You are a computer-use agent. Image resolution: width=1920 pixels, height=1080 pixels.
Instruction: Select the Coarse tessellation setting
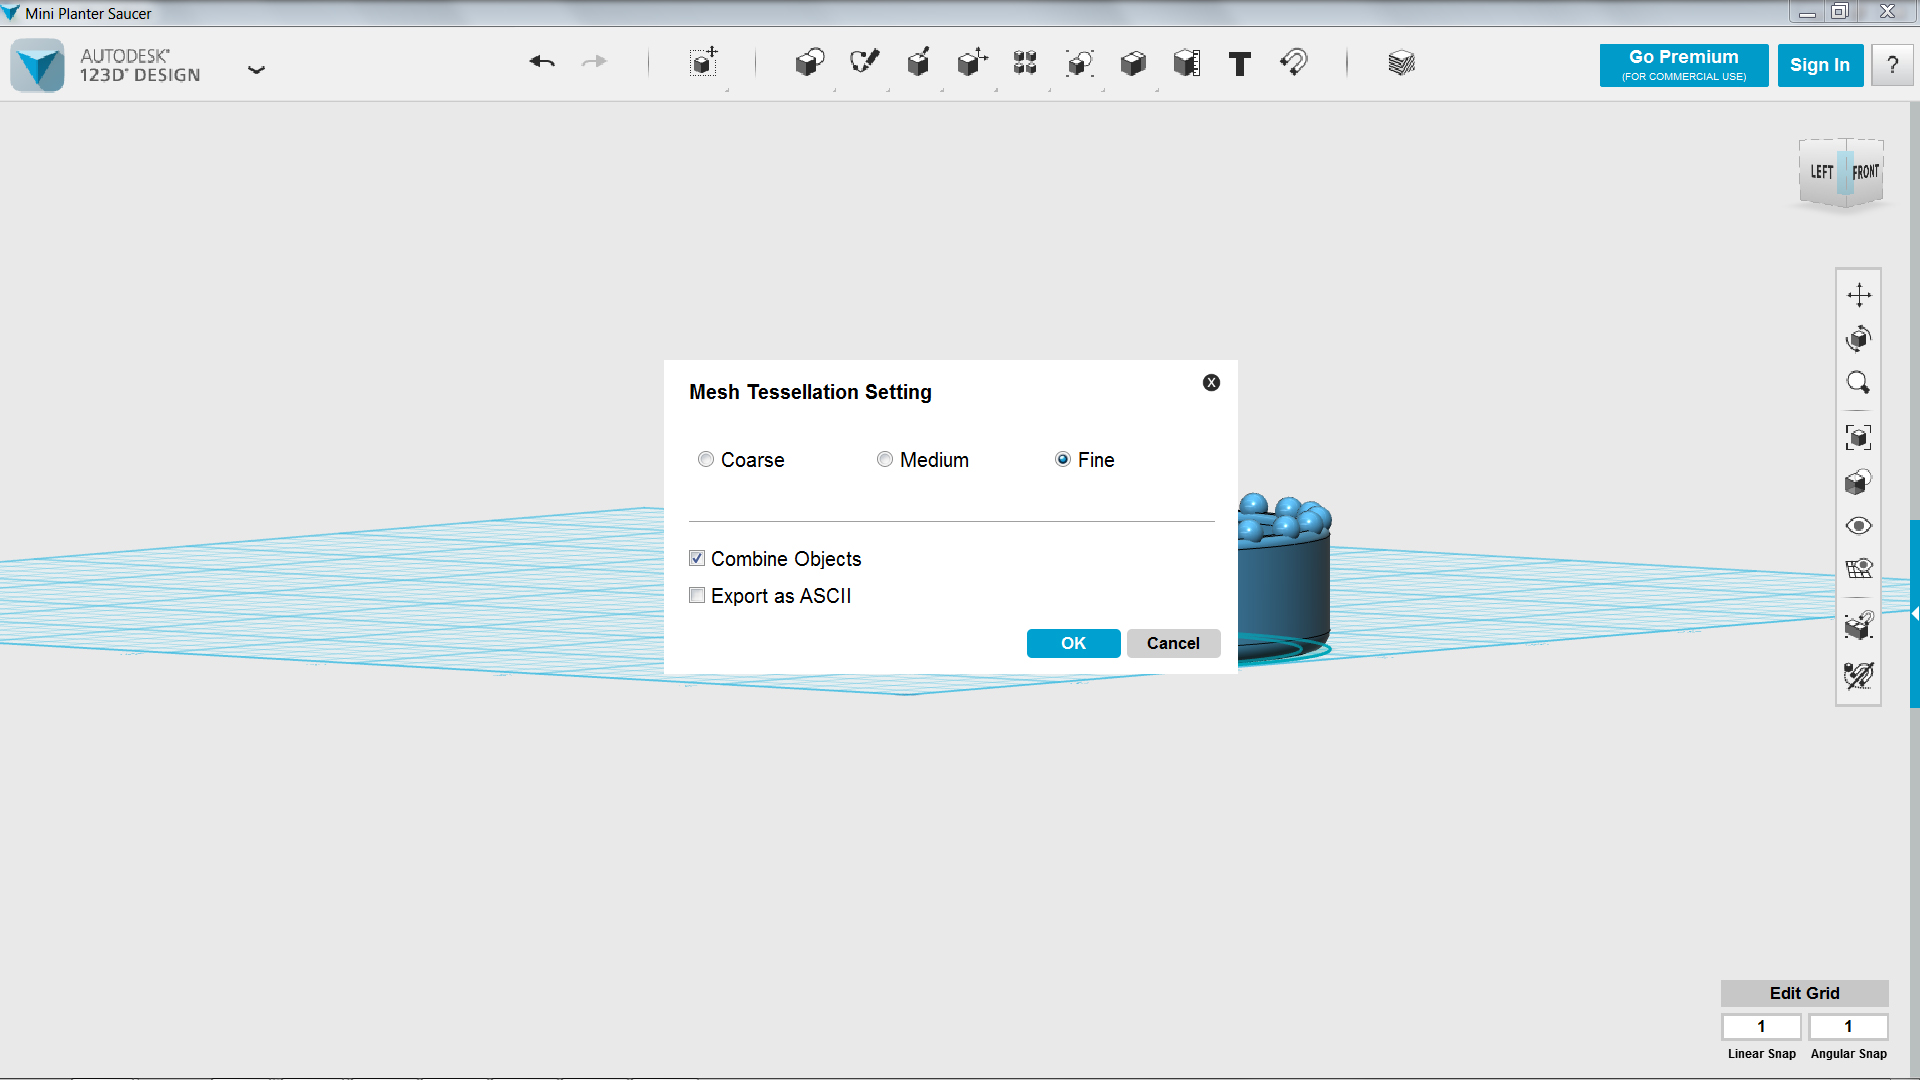(705, 459)
